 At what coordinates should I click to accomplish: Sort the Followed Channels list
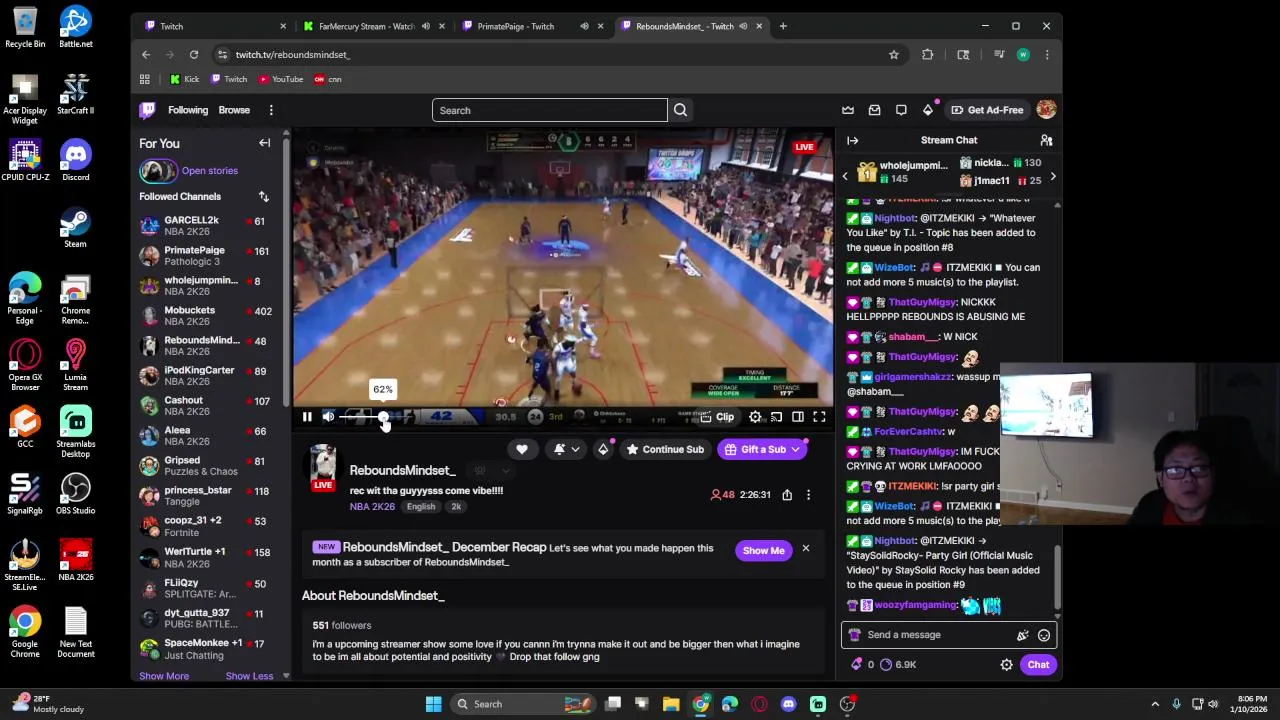tap(263, 197)
